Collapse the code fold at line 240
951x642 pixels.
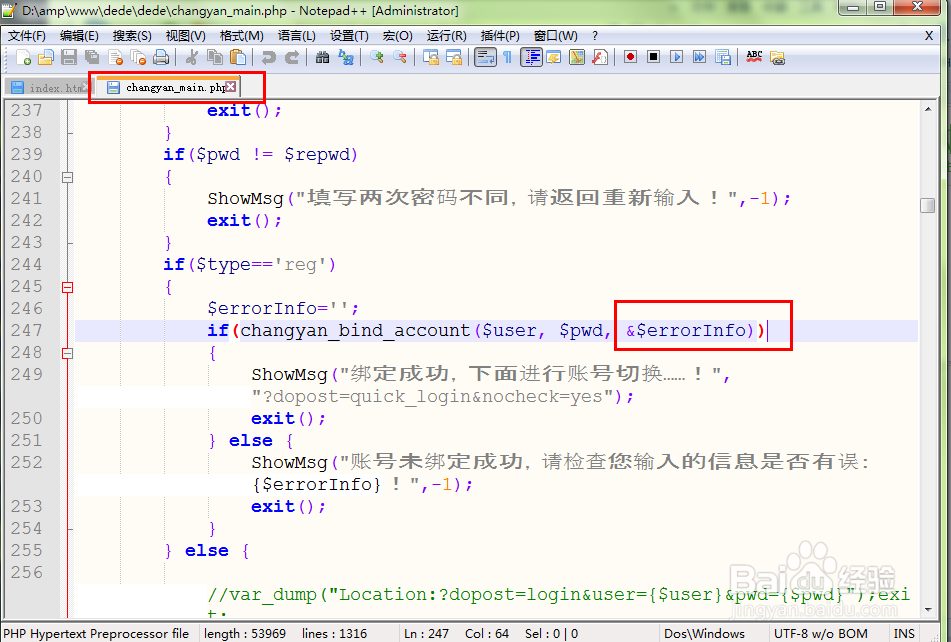click(67, 178)
